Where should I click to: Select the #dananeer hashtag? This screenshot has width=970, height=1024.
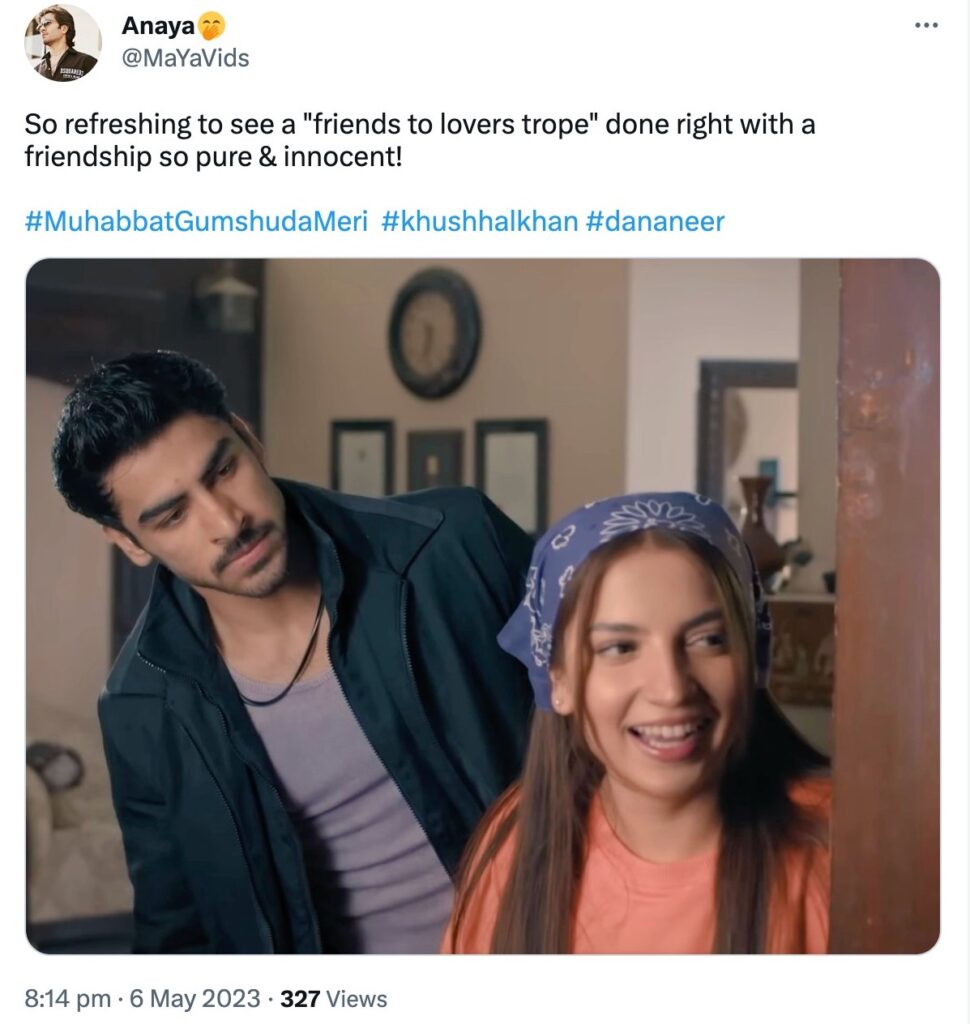(655, 221)
